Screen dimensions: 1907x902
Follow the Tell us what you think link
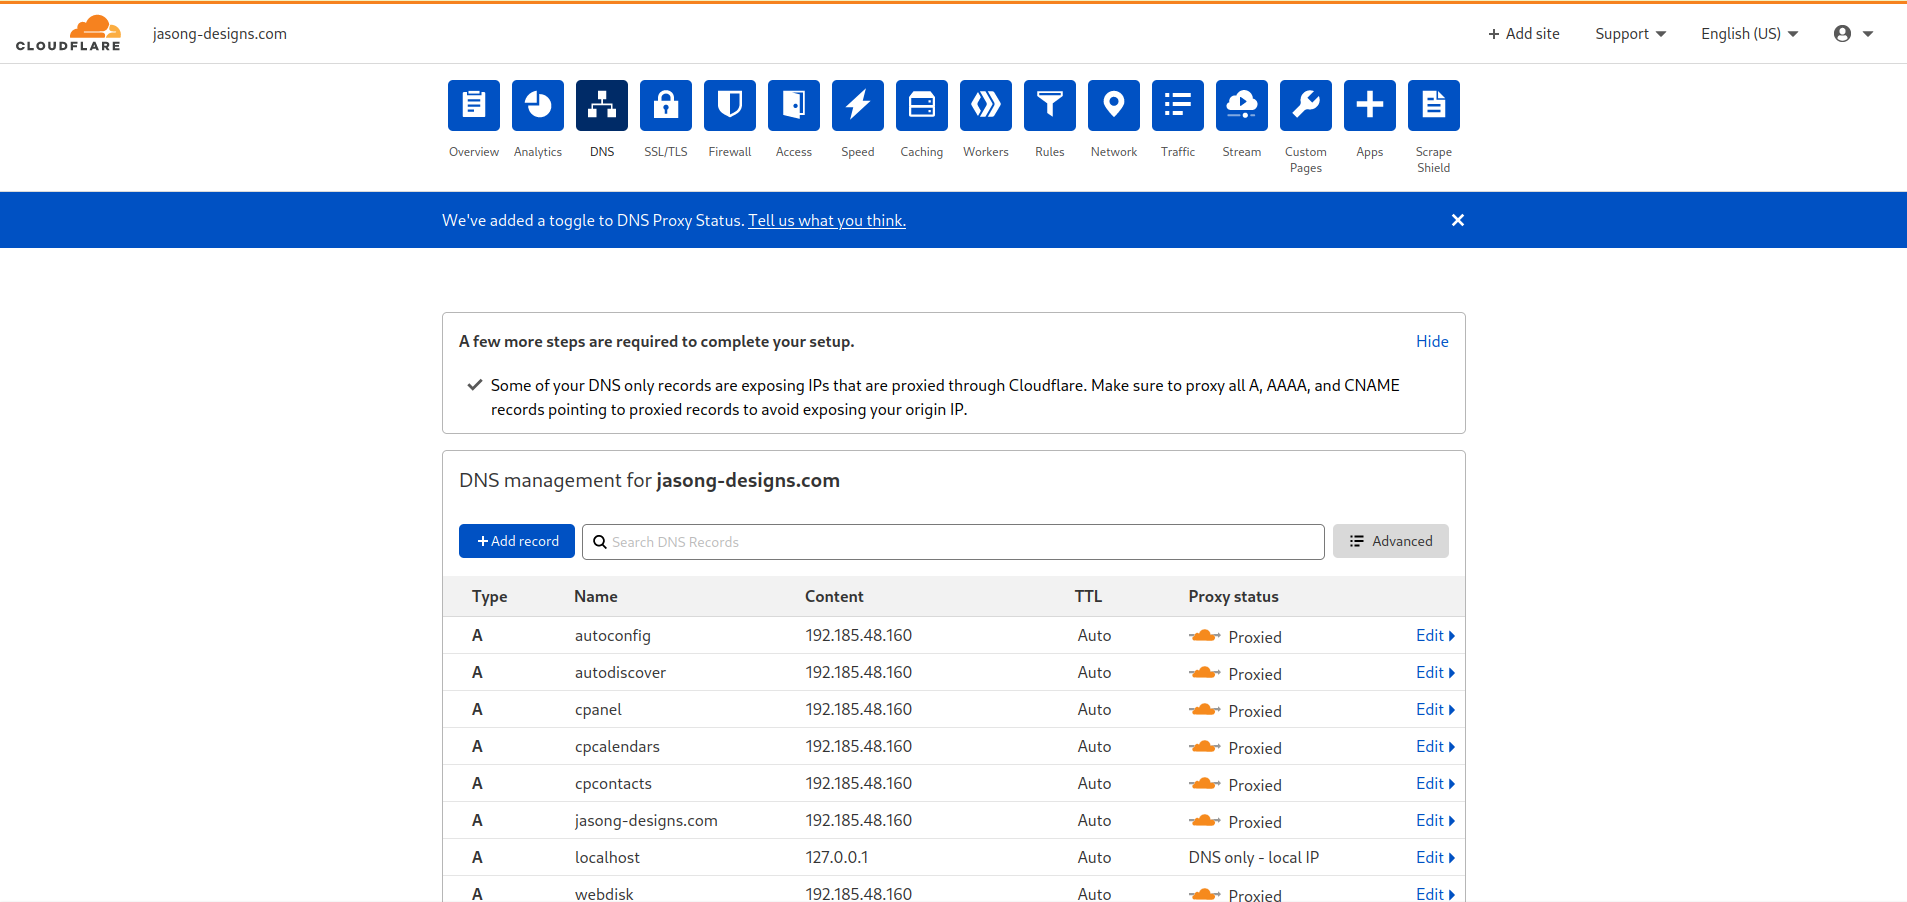pyautogui.click(x=827, y=220)
